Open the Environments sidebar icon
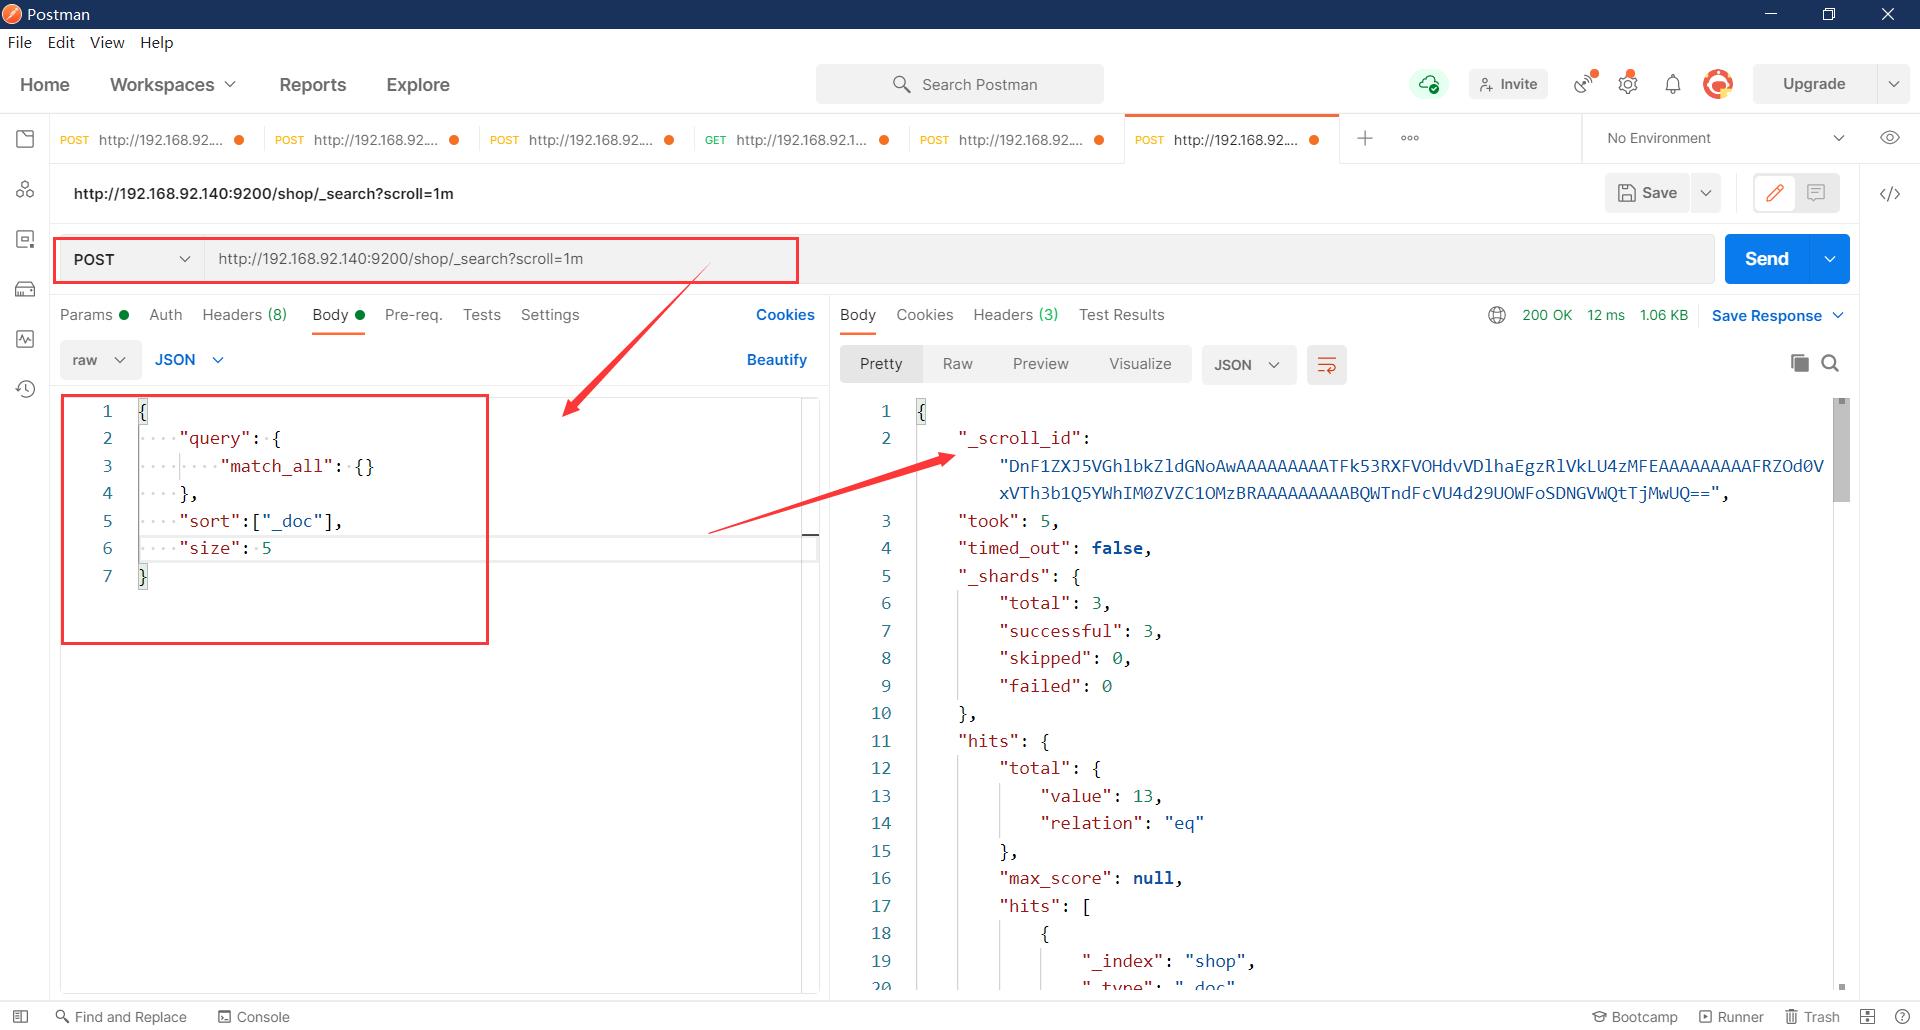 25,239
